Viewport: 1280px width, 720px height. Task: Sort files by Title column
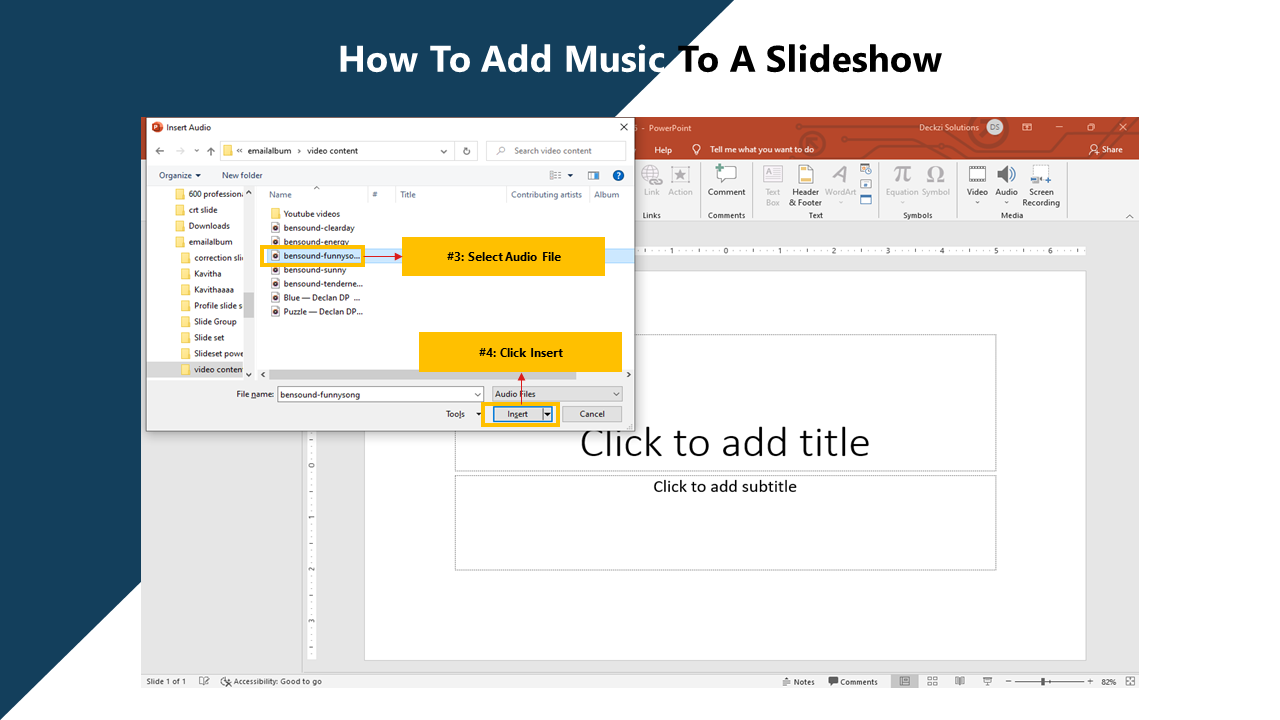(x=408, y=195)
